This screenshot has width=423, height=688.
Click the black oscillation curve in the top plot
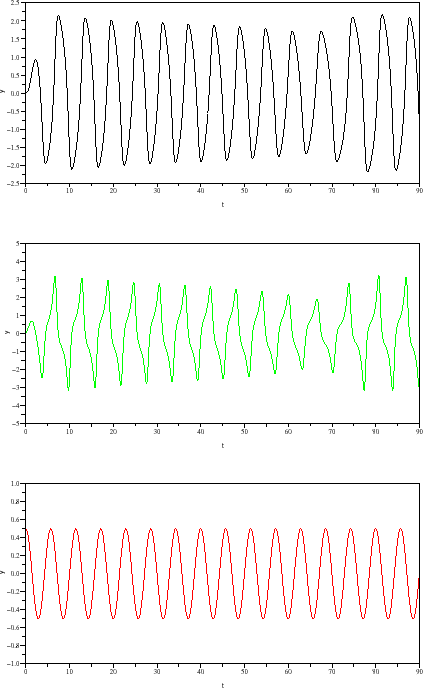222,93
